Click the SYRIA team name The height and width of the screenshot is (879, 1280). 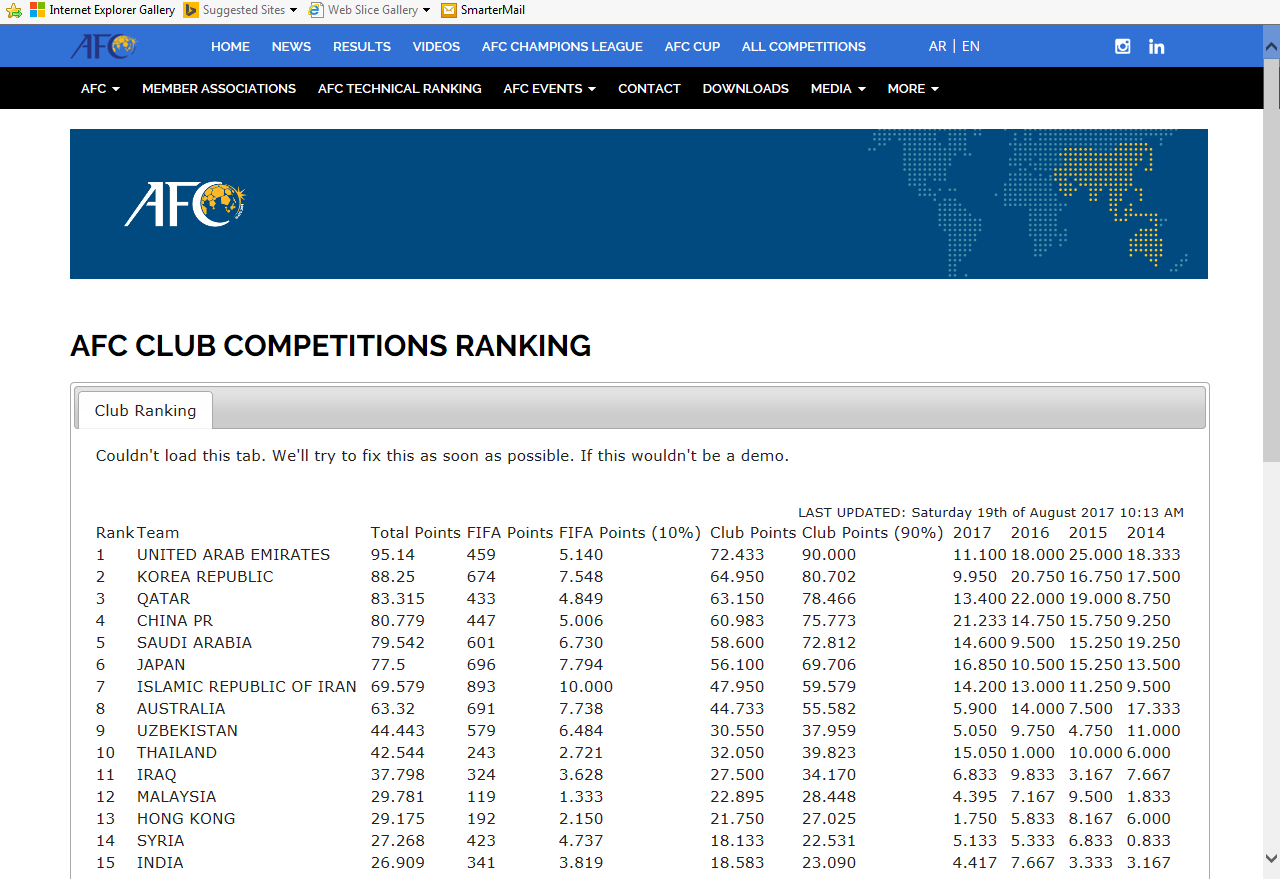(161, 840)
